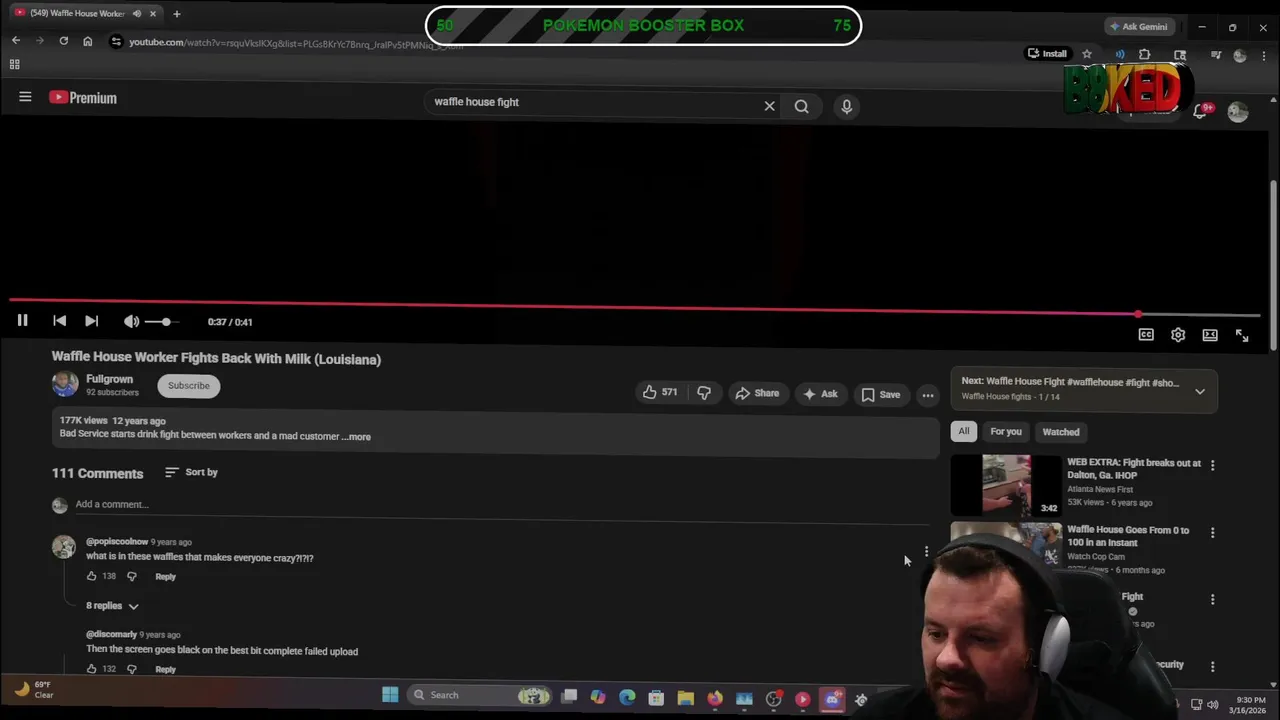Open the weather widget showing 69°F Clear
Viewport: 1280px width, 720px height.
coord(32,689)
